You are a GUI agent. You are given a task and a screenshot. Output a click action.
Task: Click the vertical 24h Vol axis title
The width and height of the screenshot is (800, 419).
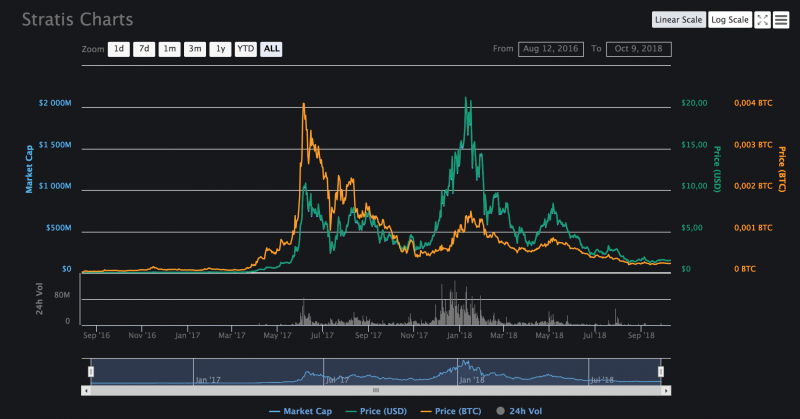coord(39,299)
